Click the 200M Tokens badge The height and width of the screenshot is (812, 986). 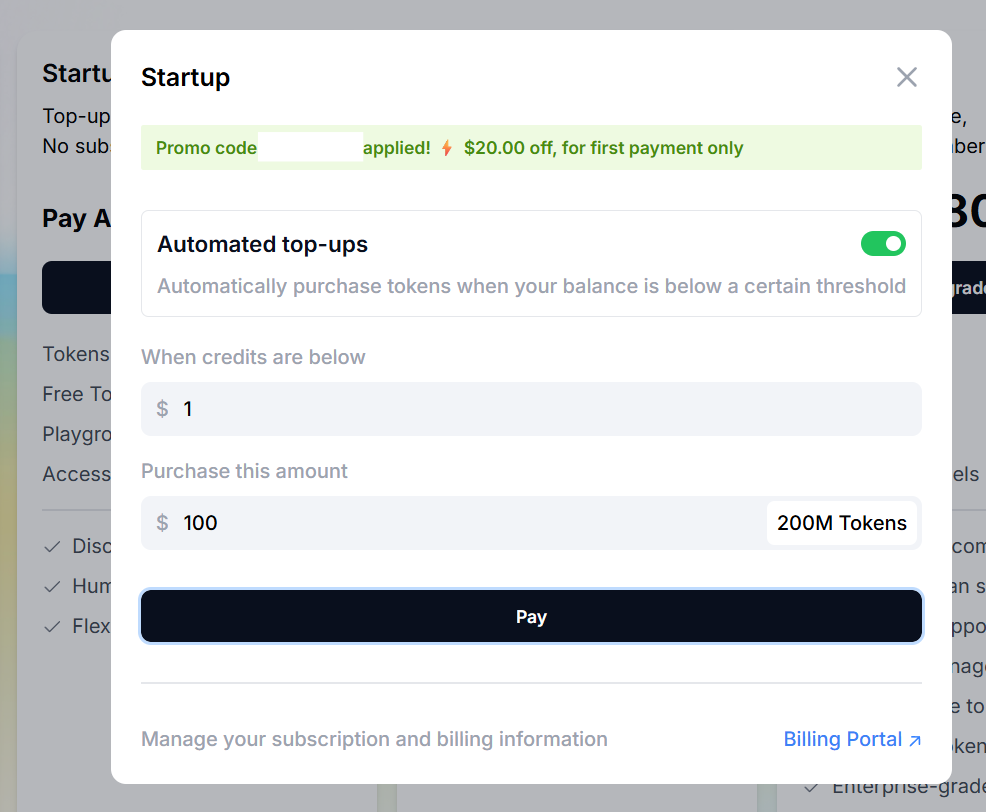(x=841, y=523)
